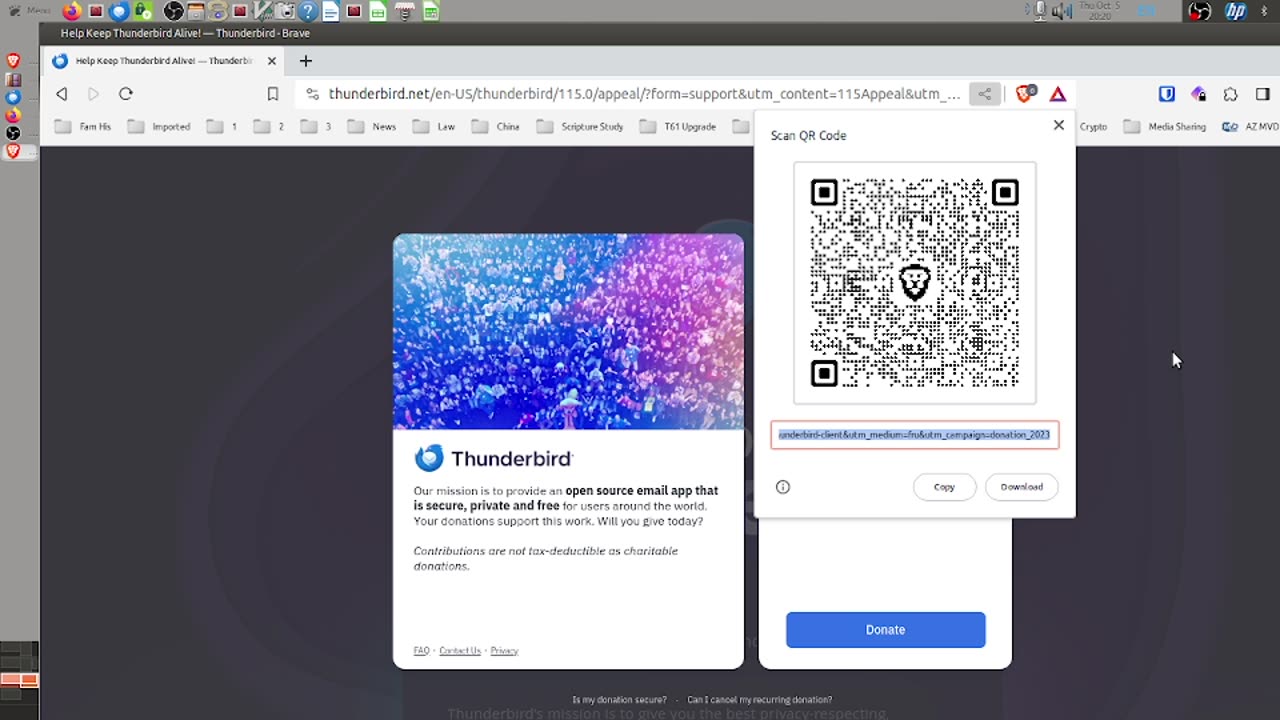Image resolution: width=1280 pixels, height=720 pixels.
Task: Click 'Is my donation secure?' link
Action: [x=619, y=700]
